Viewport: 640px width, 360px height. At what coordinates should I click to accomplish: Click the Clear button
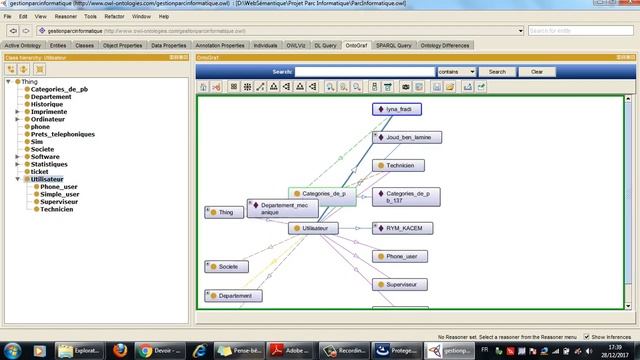[537, 72]
